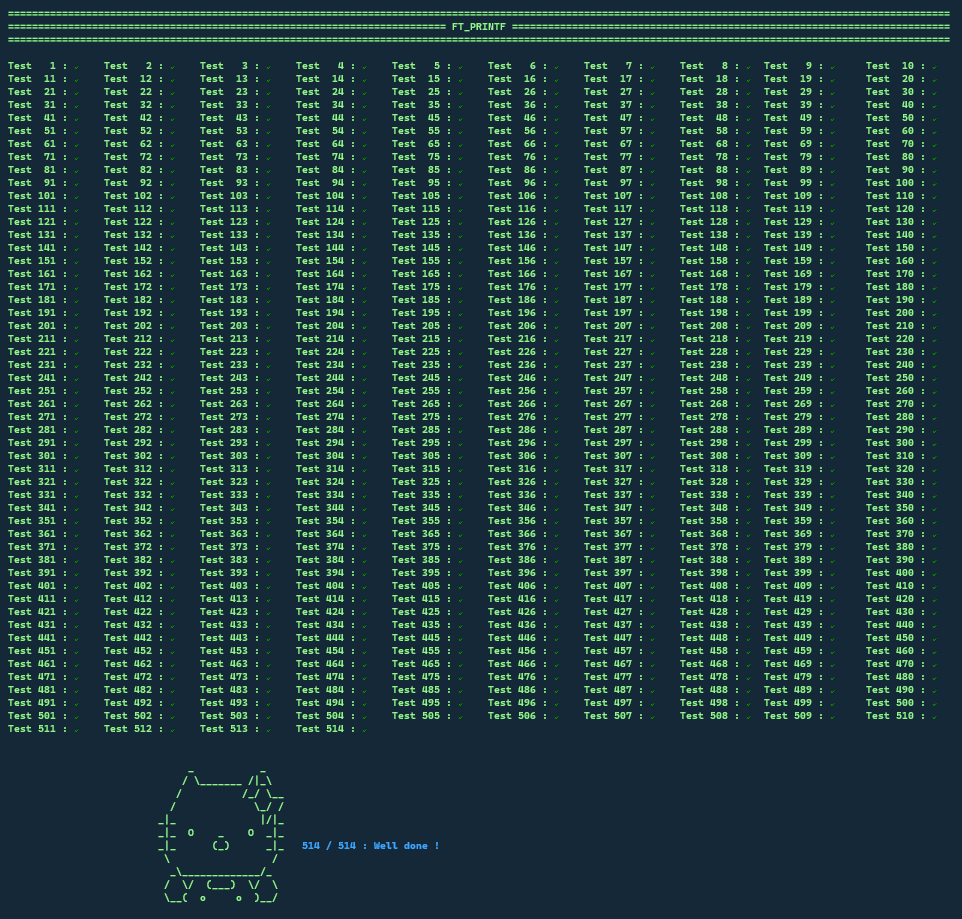
Task: Click the checkmark beside Test 210
Action: tap(934, 327)
